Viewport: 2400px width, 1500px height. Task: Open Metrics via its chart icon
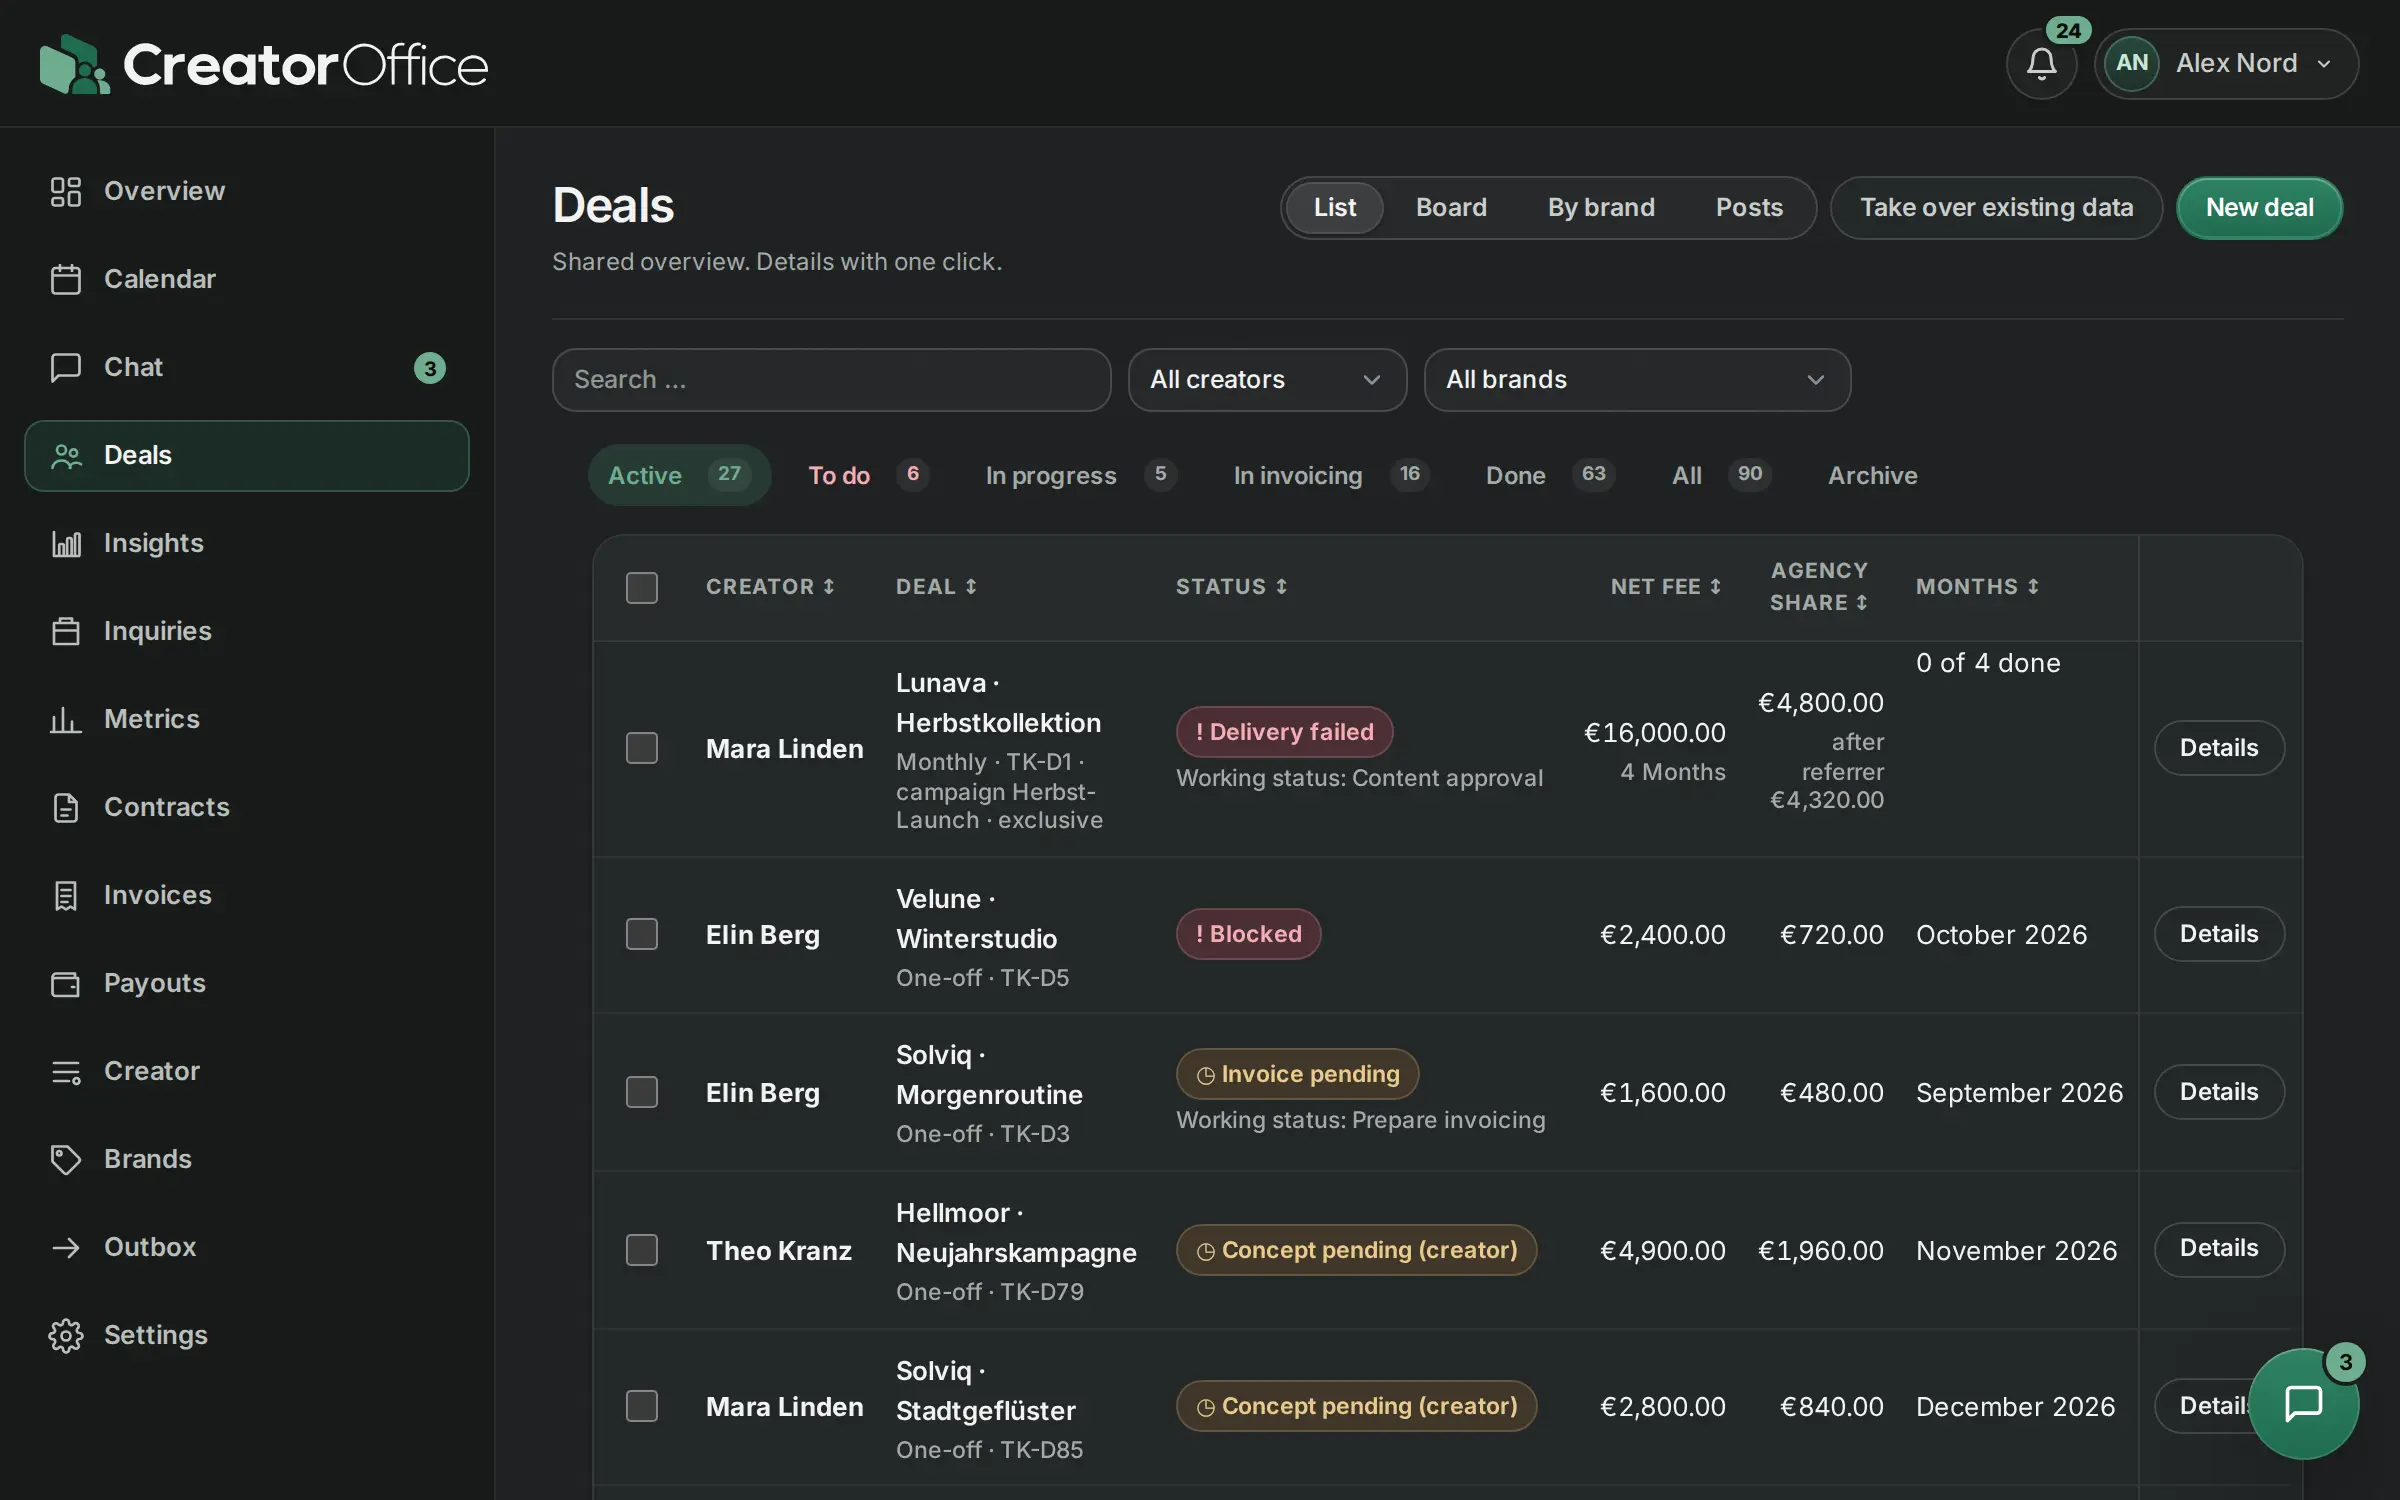click(66, 719)
